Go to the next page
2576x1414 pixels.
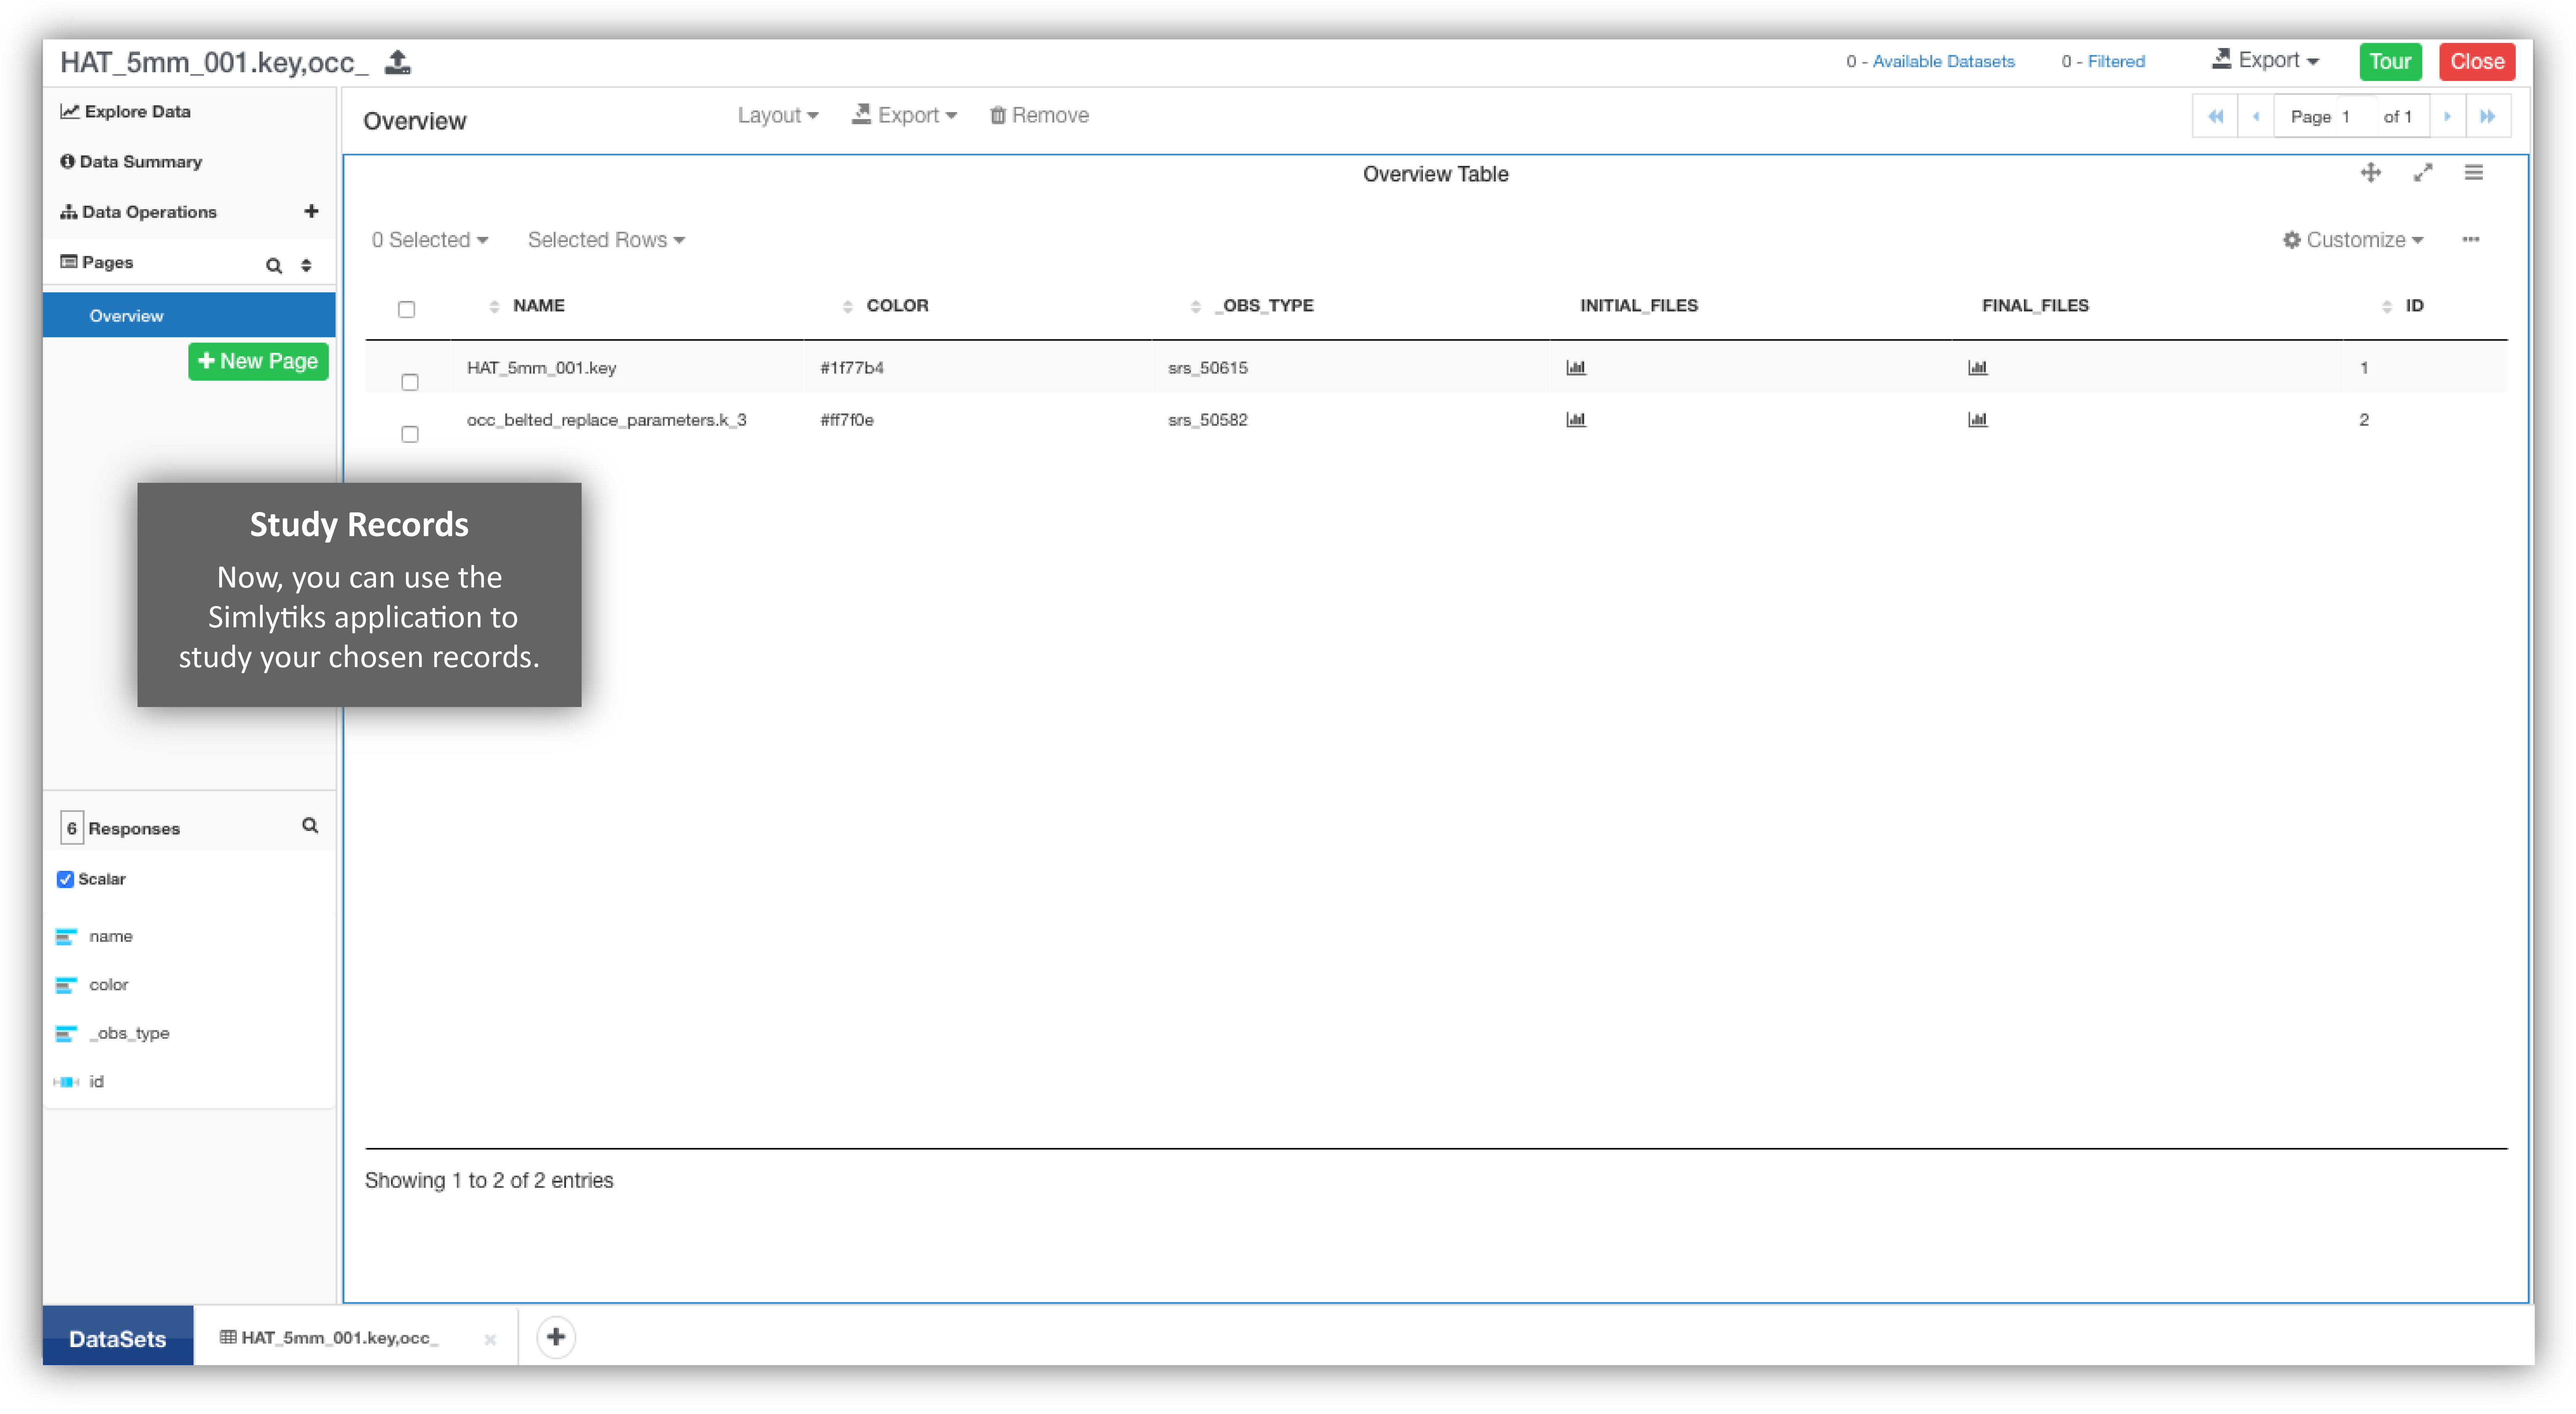(2447, 116)
